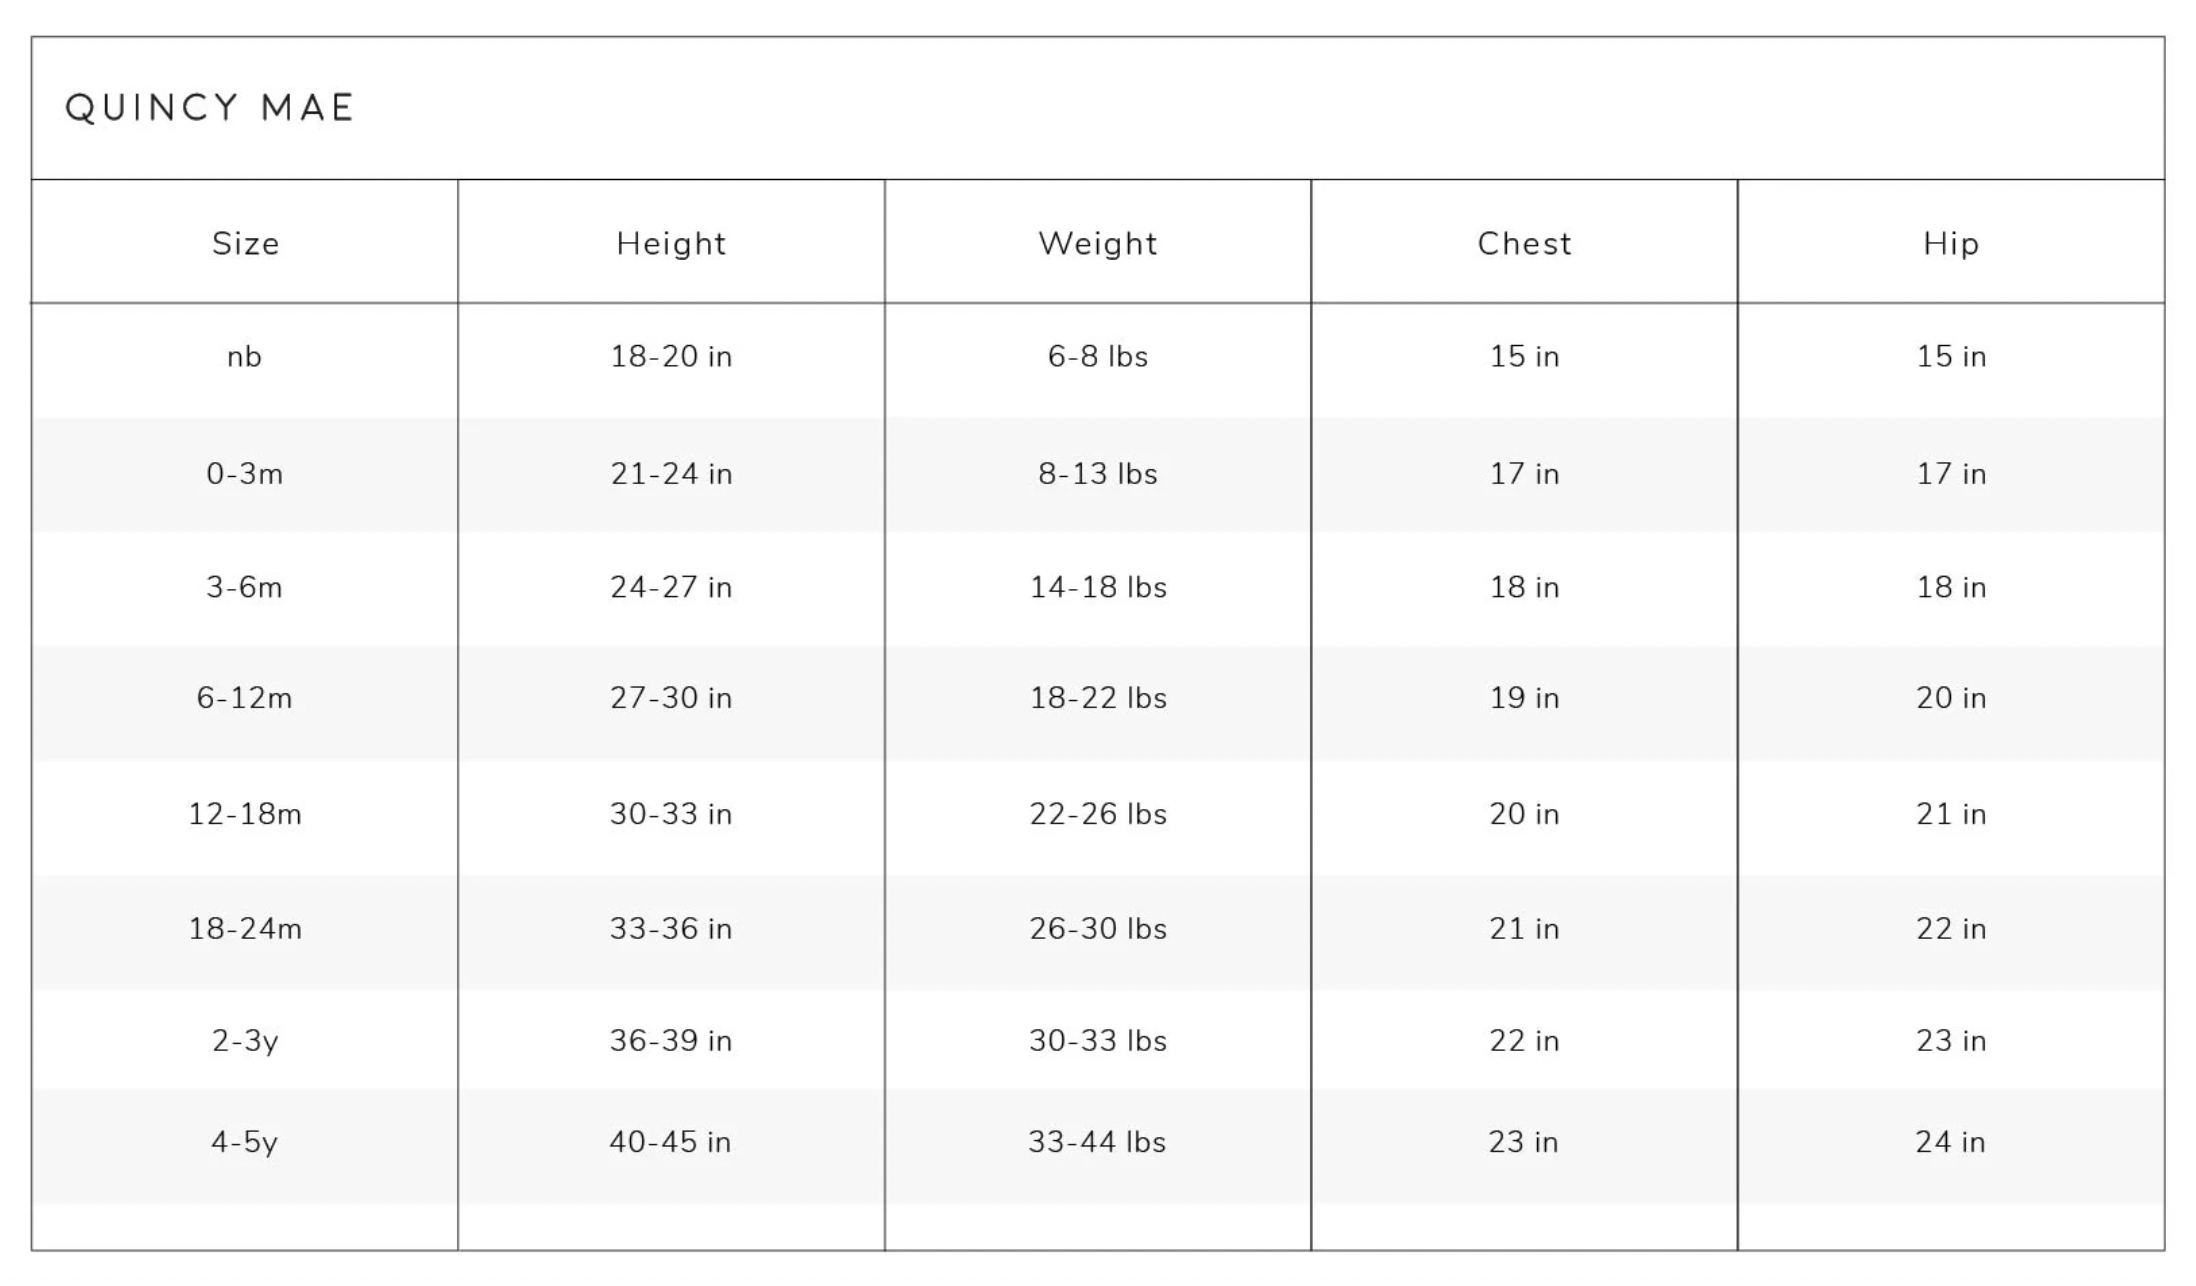Screen dimensions: 2196x1286
Task: Select the 2-3y size label
Action: pyautogui.click(x=245, y=1041)
